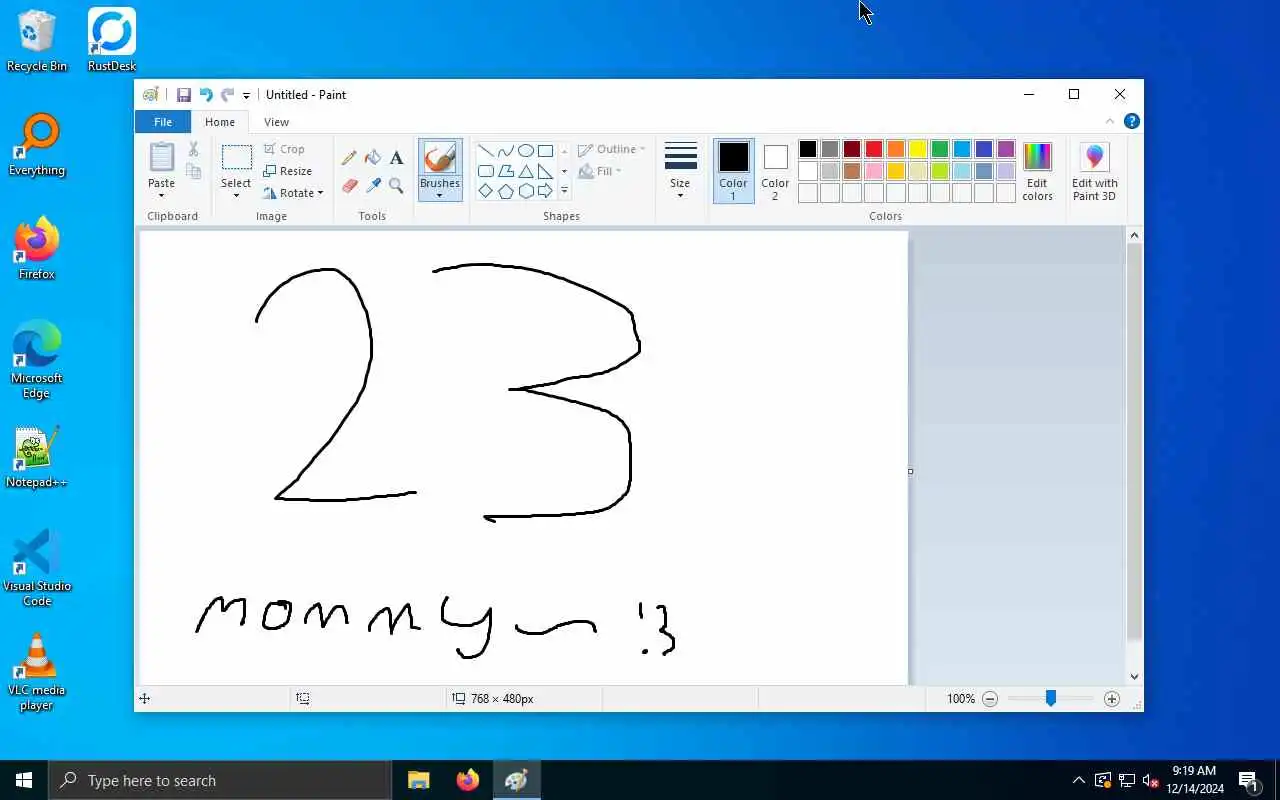
Task: Click the Copy icon in Clipboard group
Action: (193, 172)
